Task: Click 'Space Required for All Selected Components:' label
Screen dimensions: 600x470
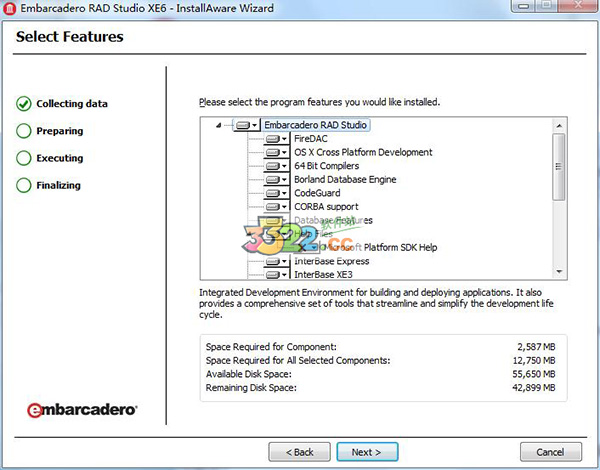Action: pos(298,361)
